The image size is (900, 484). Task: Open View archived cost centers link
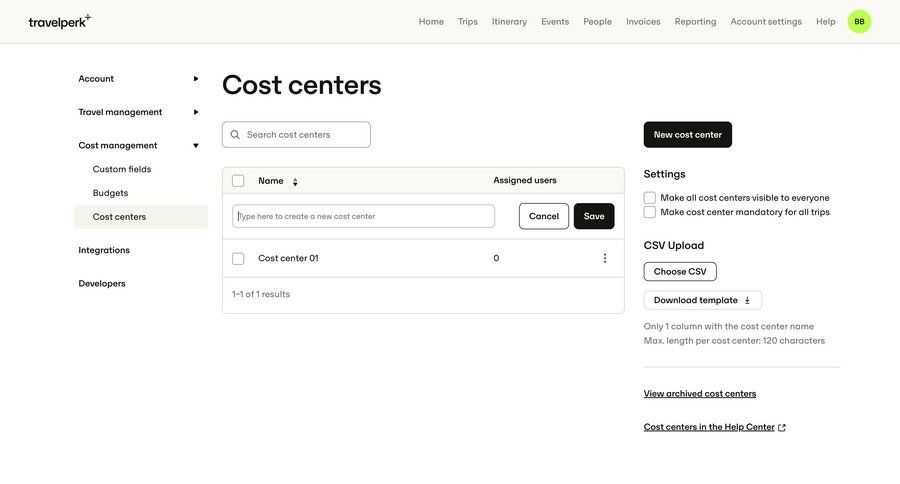click(700, 394)
